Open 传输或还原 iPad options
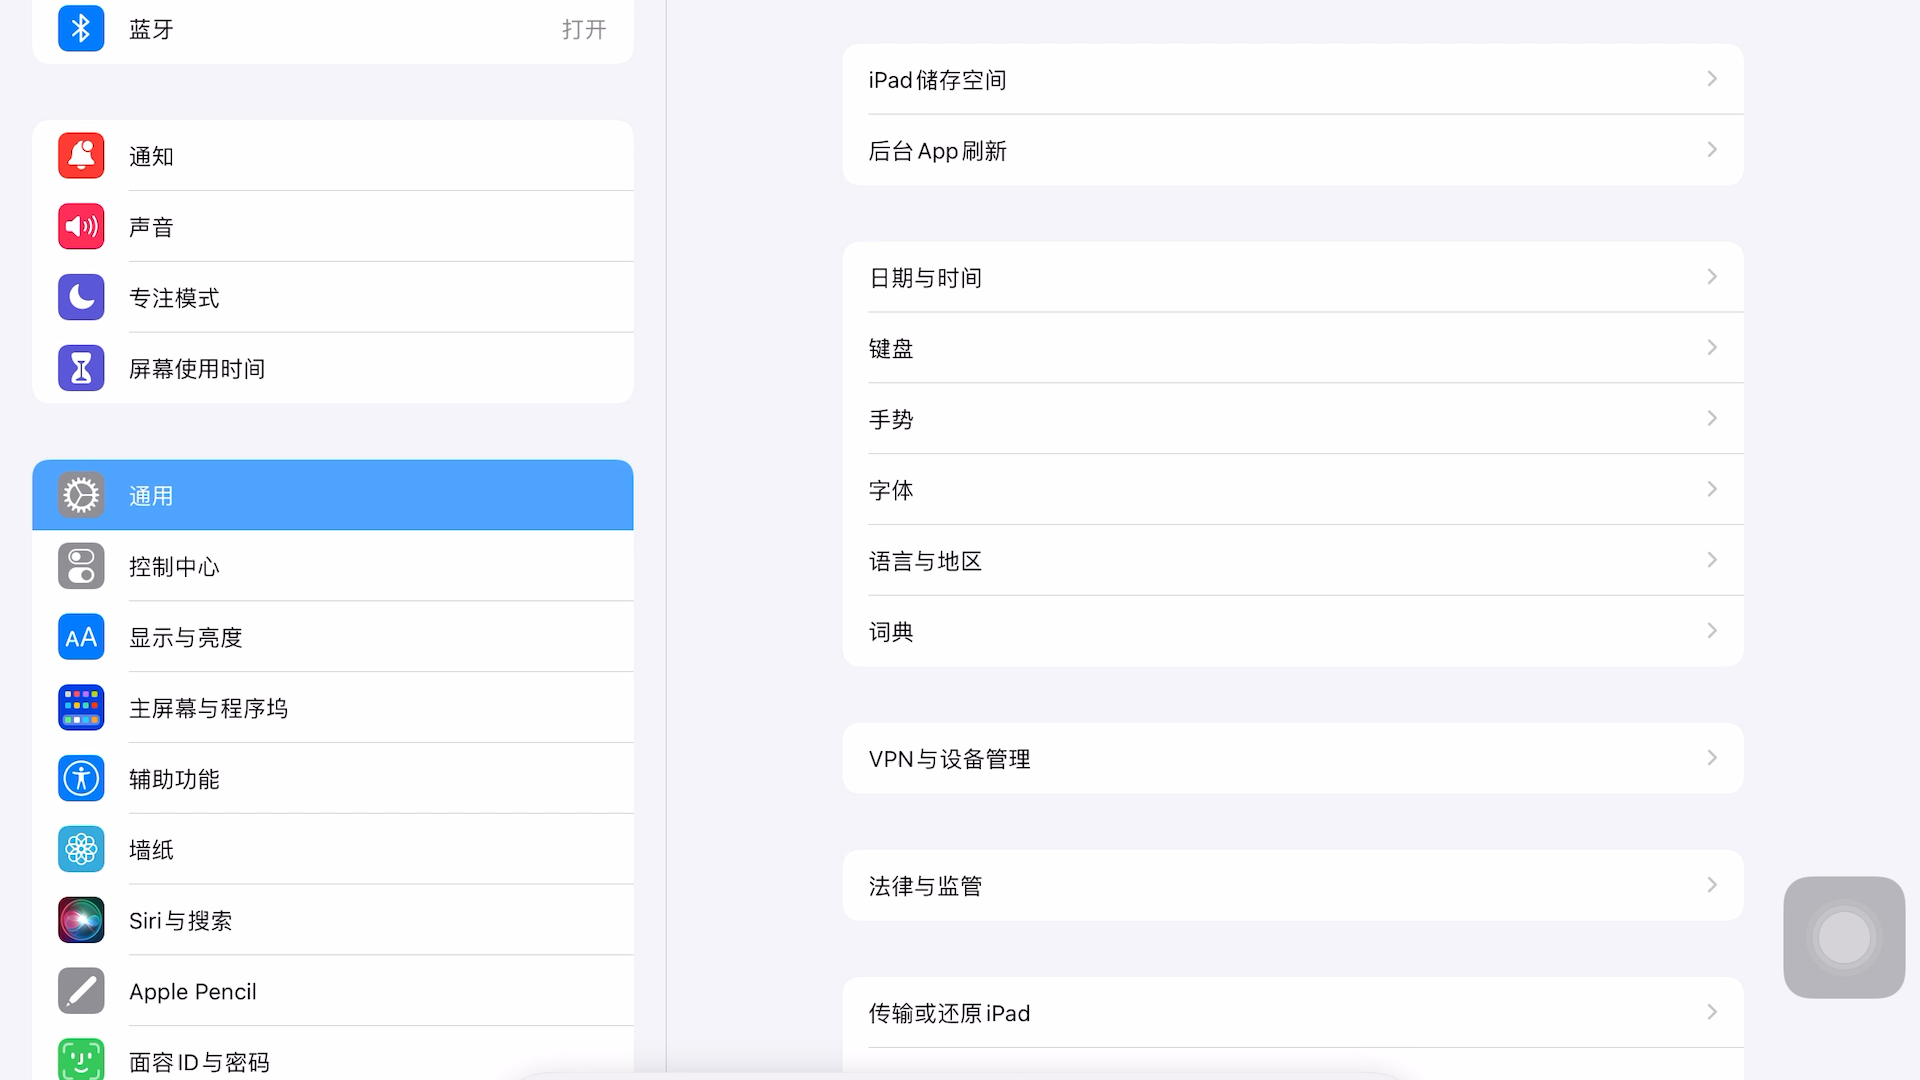 coord(1292,1013)
